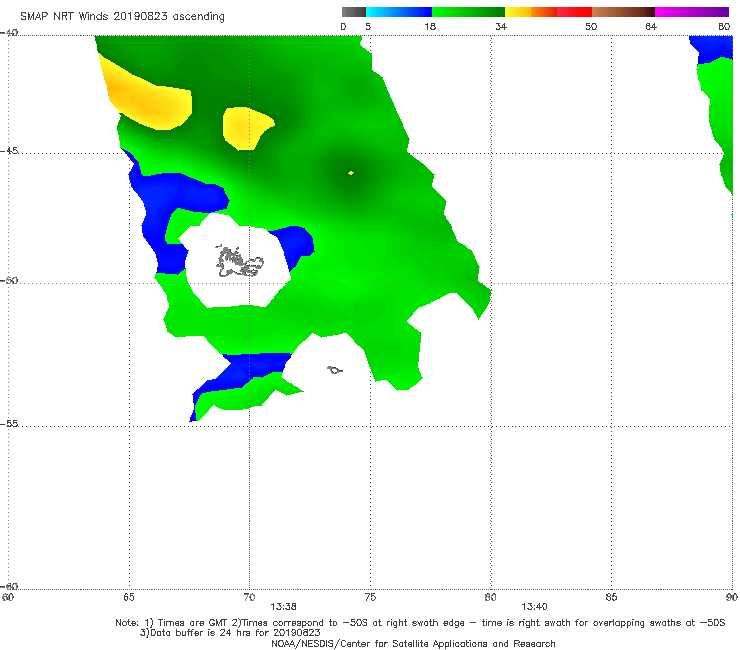Click the latitude label '-45'
Screen dimensions: 740x650
9,151
